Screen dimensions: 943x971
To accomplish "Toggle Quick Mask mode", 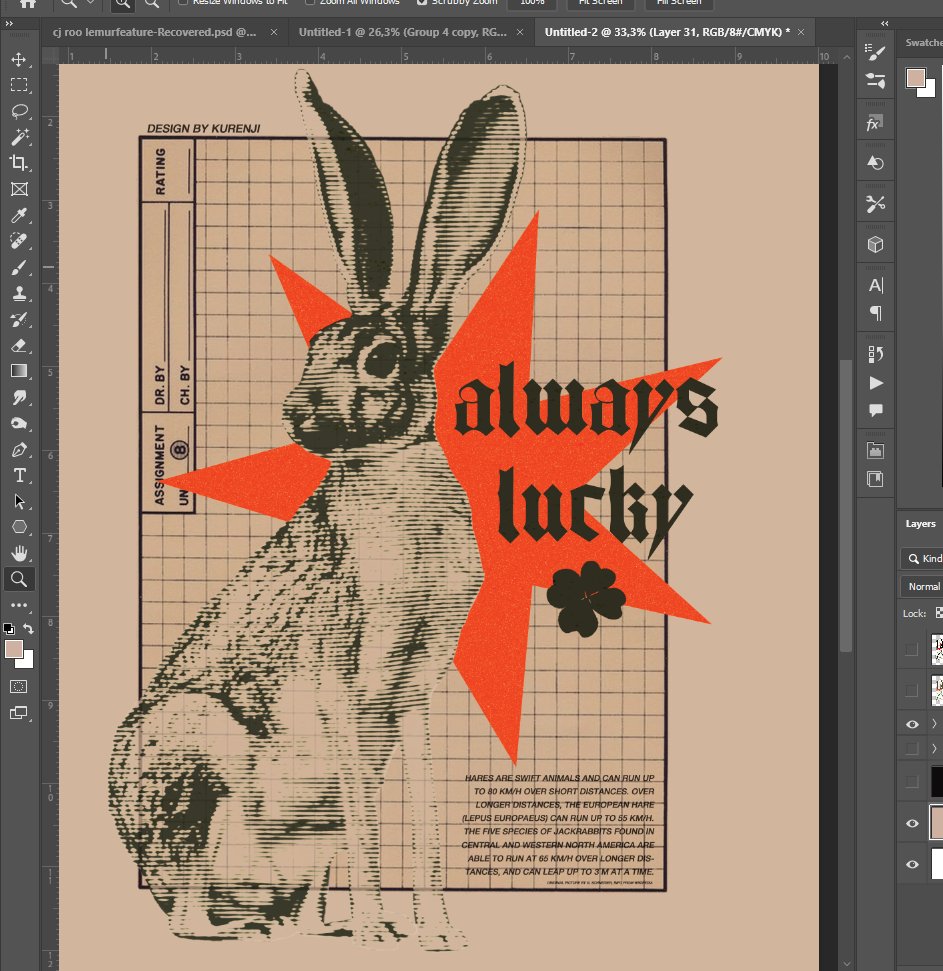I will point(19,686).
